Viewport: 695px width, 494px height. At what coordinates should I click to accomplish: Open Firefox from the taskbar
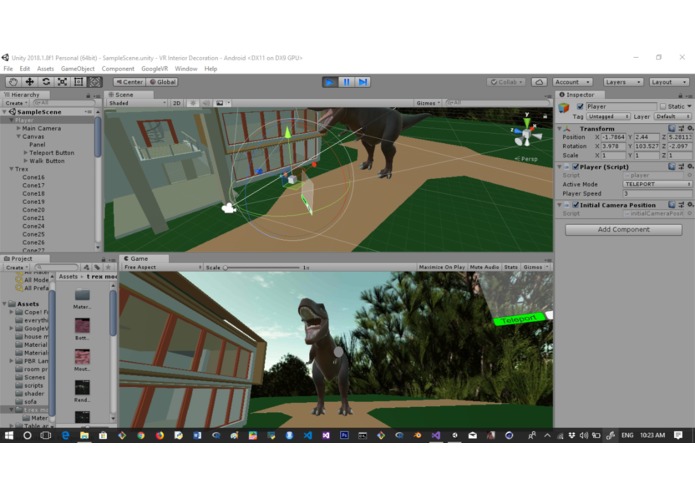(x=160, y=436)
